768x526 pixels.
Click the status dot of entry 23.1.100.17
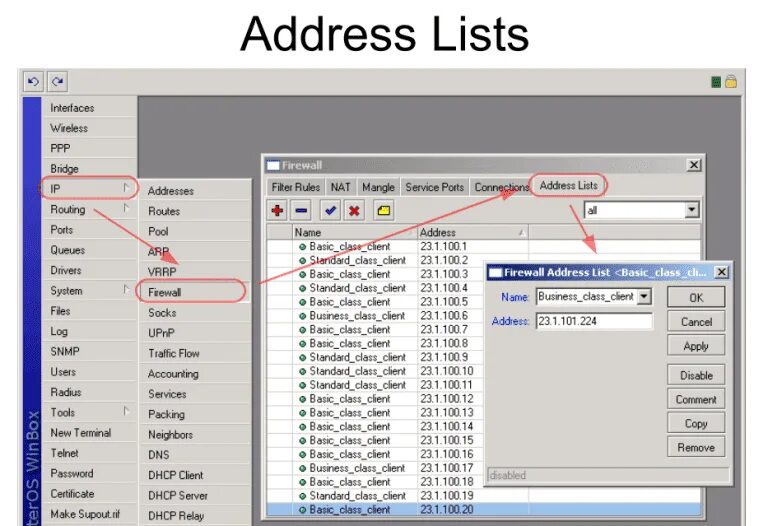click(303, 469)
